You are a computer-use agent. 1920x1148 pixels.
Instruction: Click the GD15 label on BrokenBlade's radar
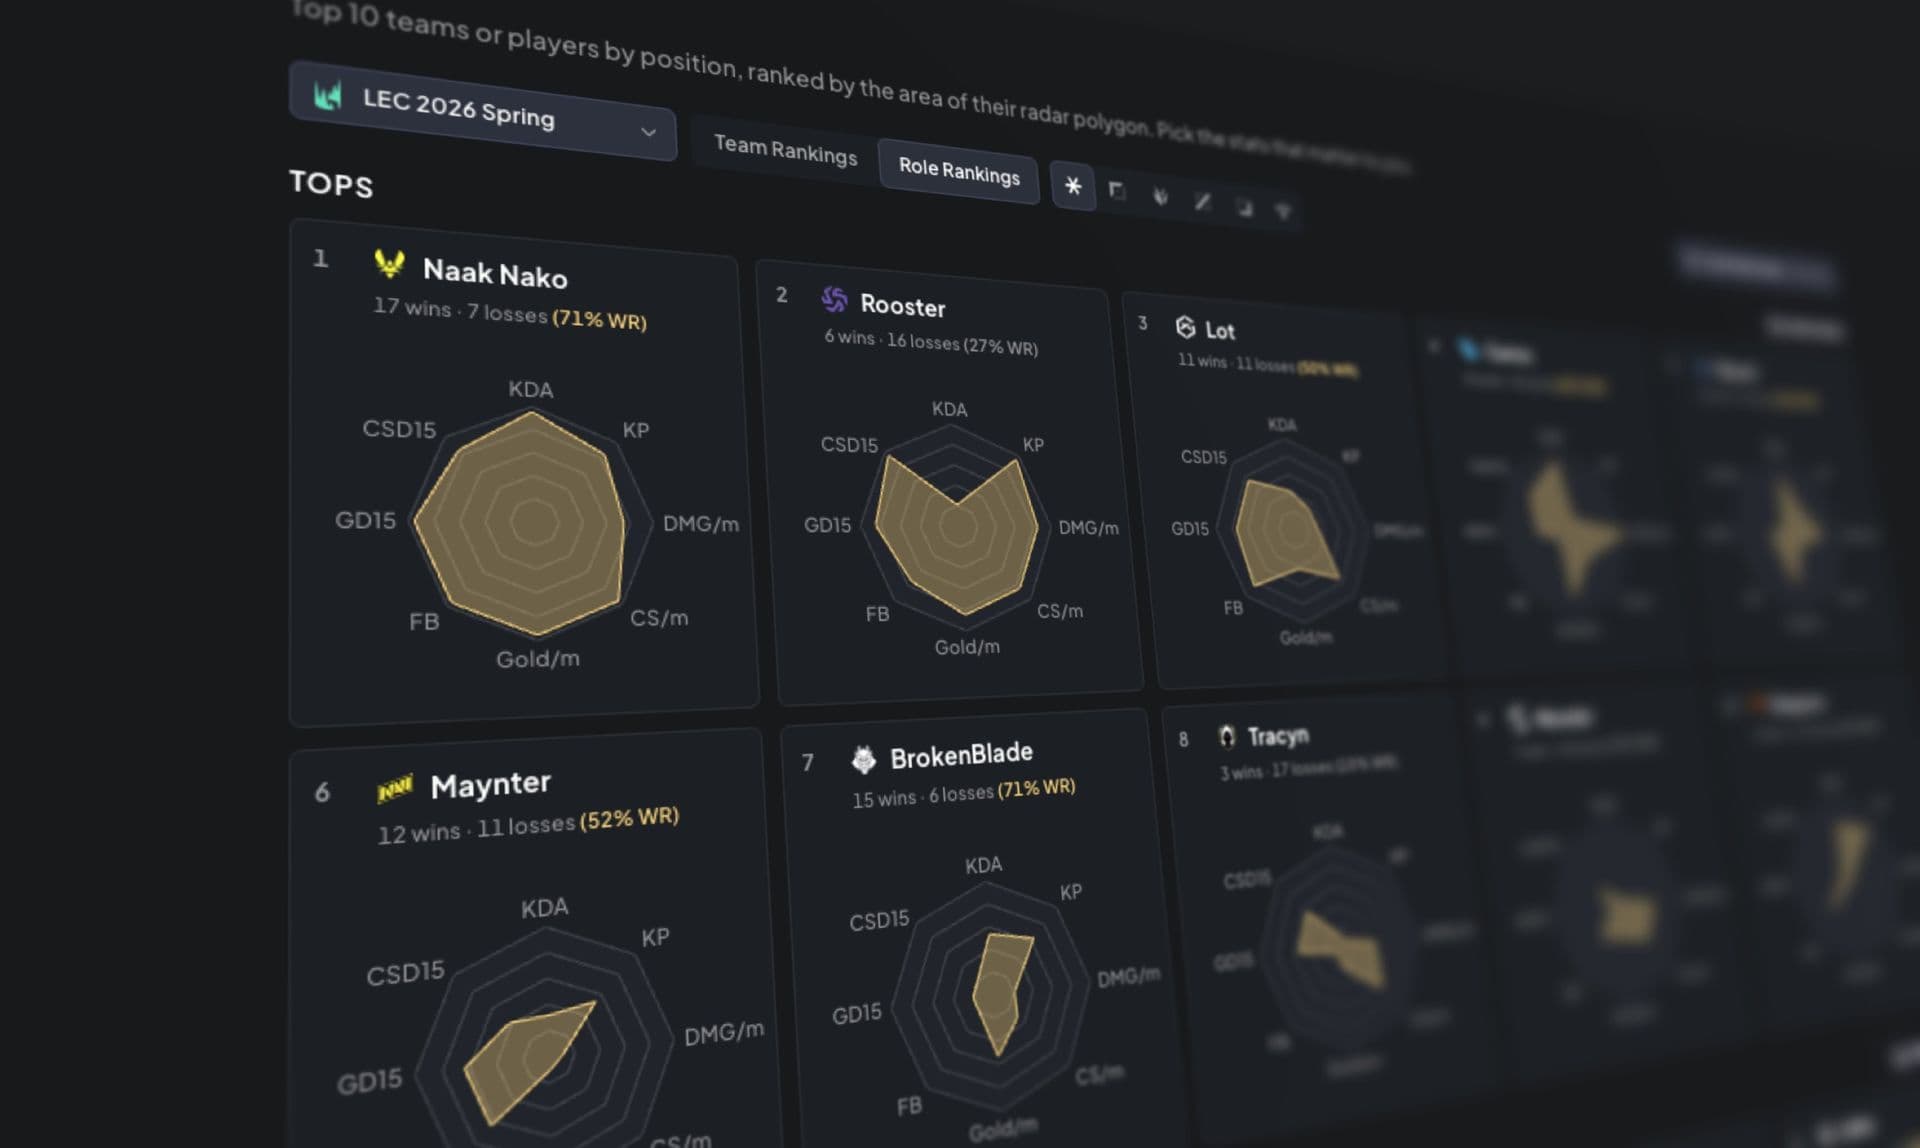(x=857, y=1014)
